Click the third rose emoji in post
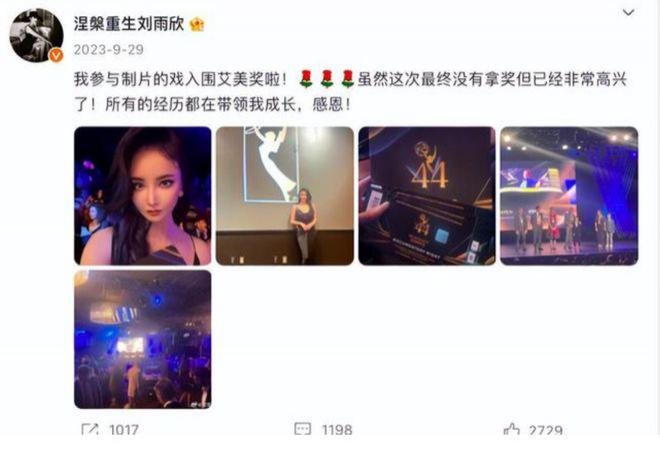The height and width of the screenshot is (456, 660). tap(348, 79)
